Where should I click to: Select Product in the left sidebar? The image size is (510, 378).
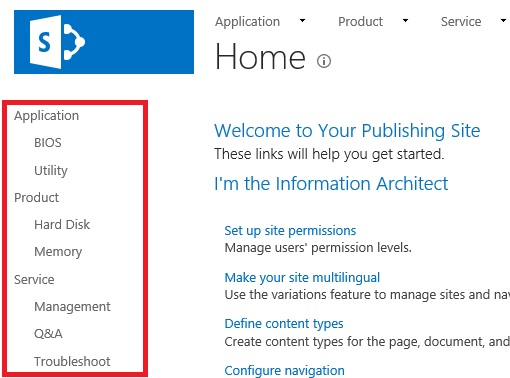point(36,198)
